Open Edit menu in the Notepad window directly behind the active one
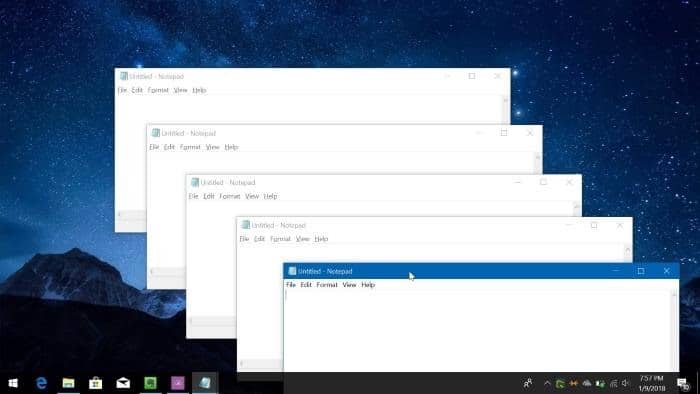 259,239
